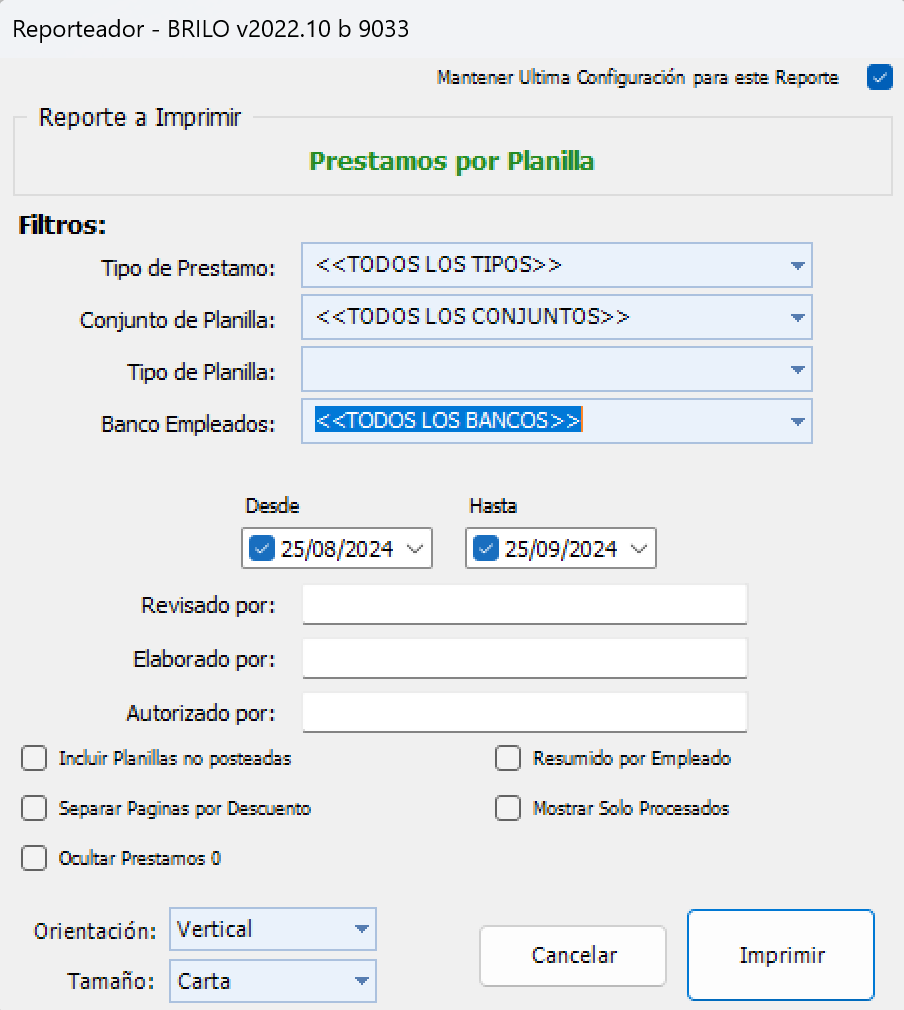This screenshot has width=904, height=1010.
Task: Click the Imprimir button
Action: click(x=780, y=954)
